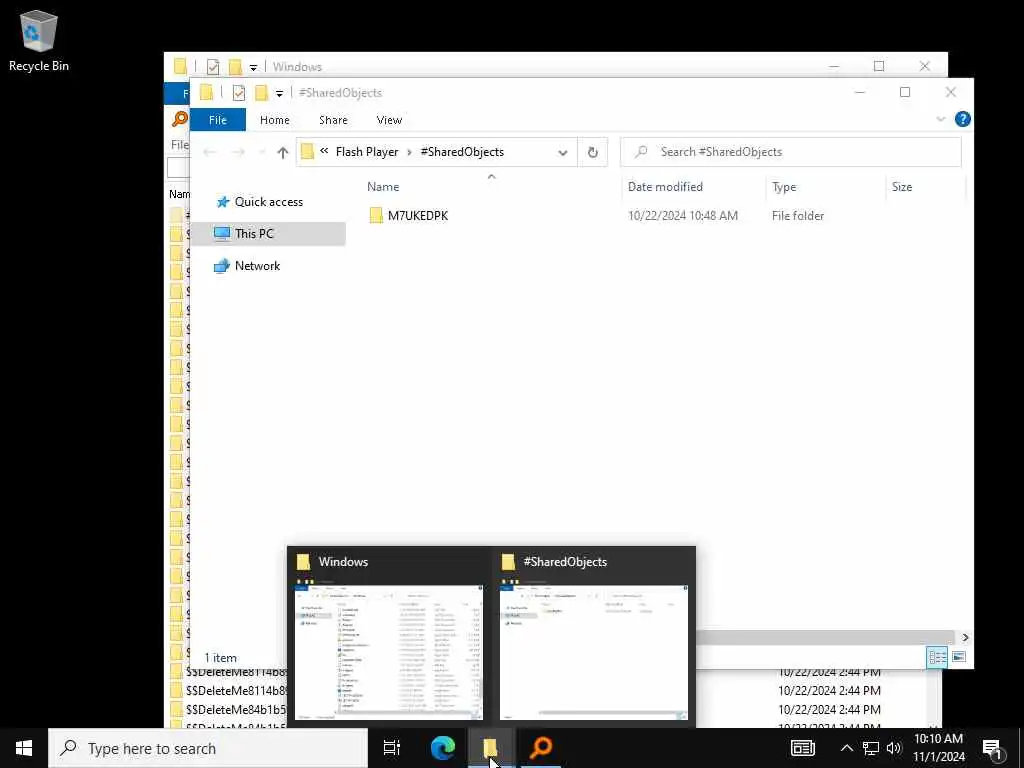Open the Action Center notifications icon

993,748
